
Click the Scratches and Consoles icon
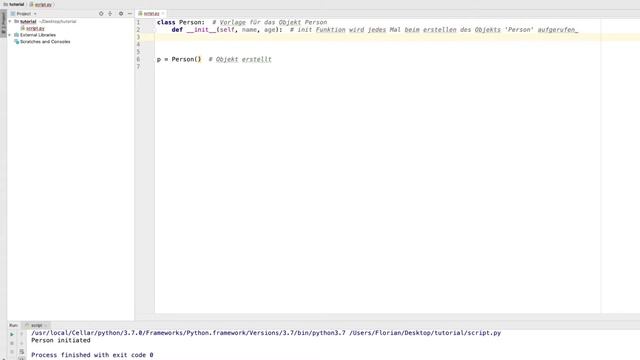(17, 42)
